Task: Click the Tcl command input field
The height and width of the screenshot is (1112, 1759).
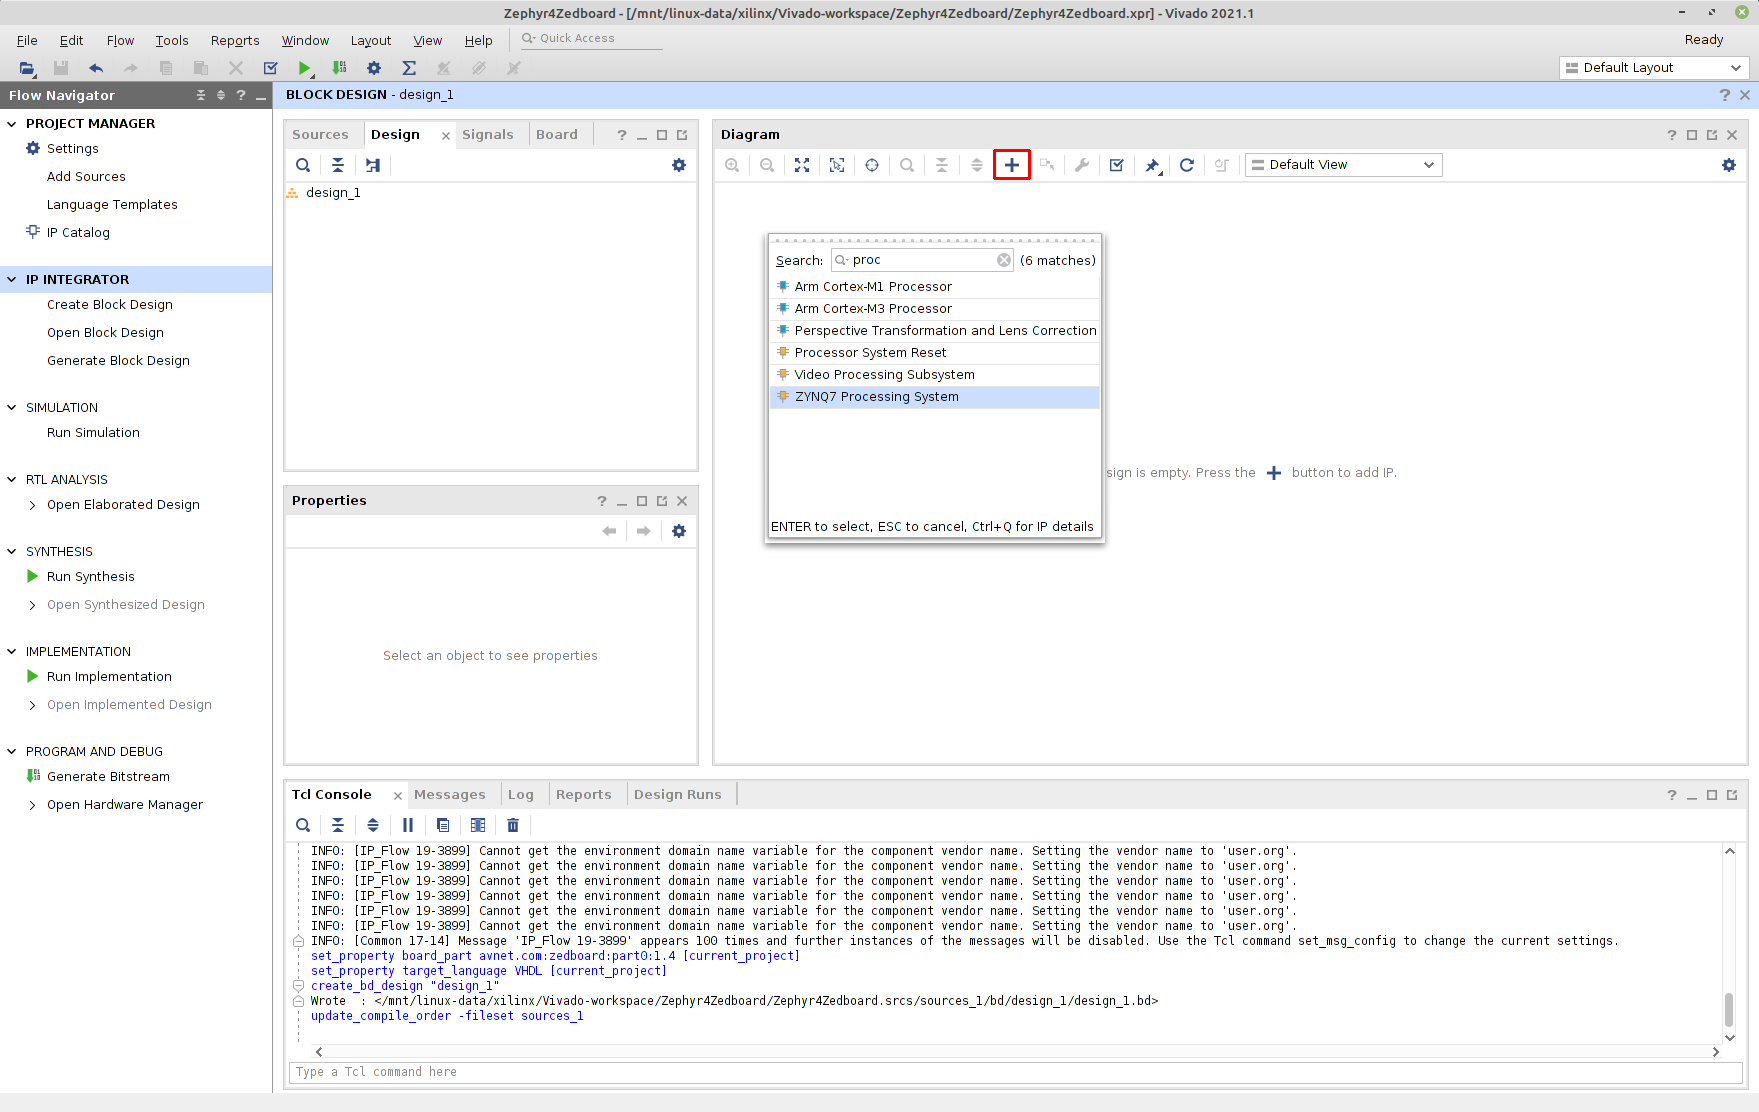Action: (1015, 1072)
